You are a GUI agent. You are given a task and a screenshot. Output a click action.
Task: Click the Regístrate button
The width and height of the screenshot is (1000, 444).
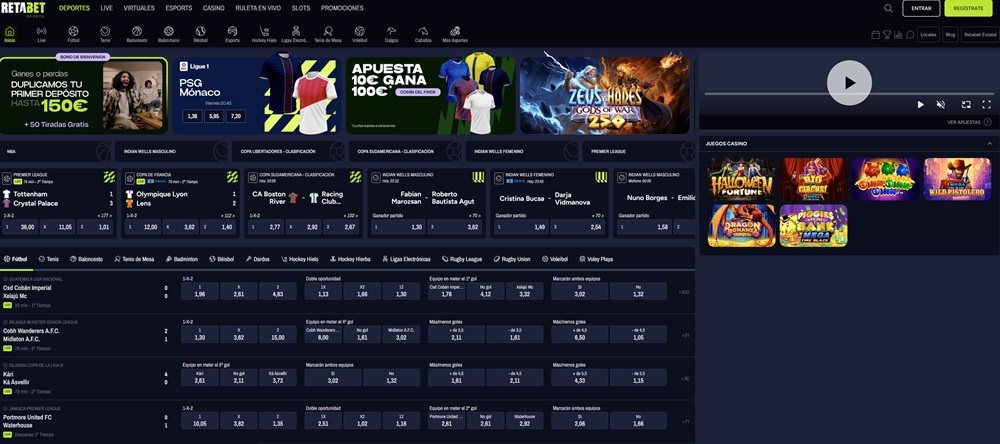pos(968,8)
